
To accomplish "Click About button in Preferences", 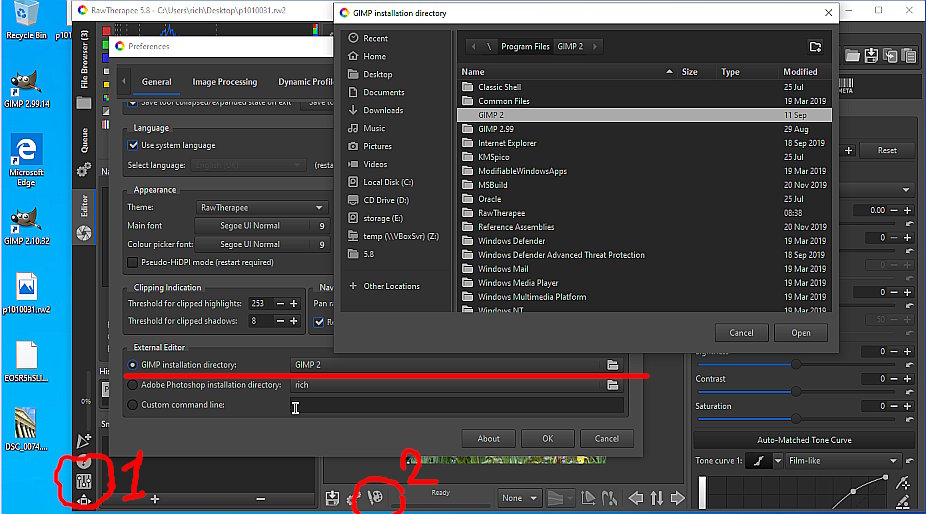I will tap(488, 439).
